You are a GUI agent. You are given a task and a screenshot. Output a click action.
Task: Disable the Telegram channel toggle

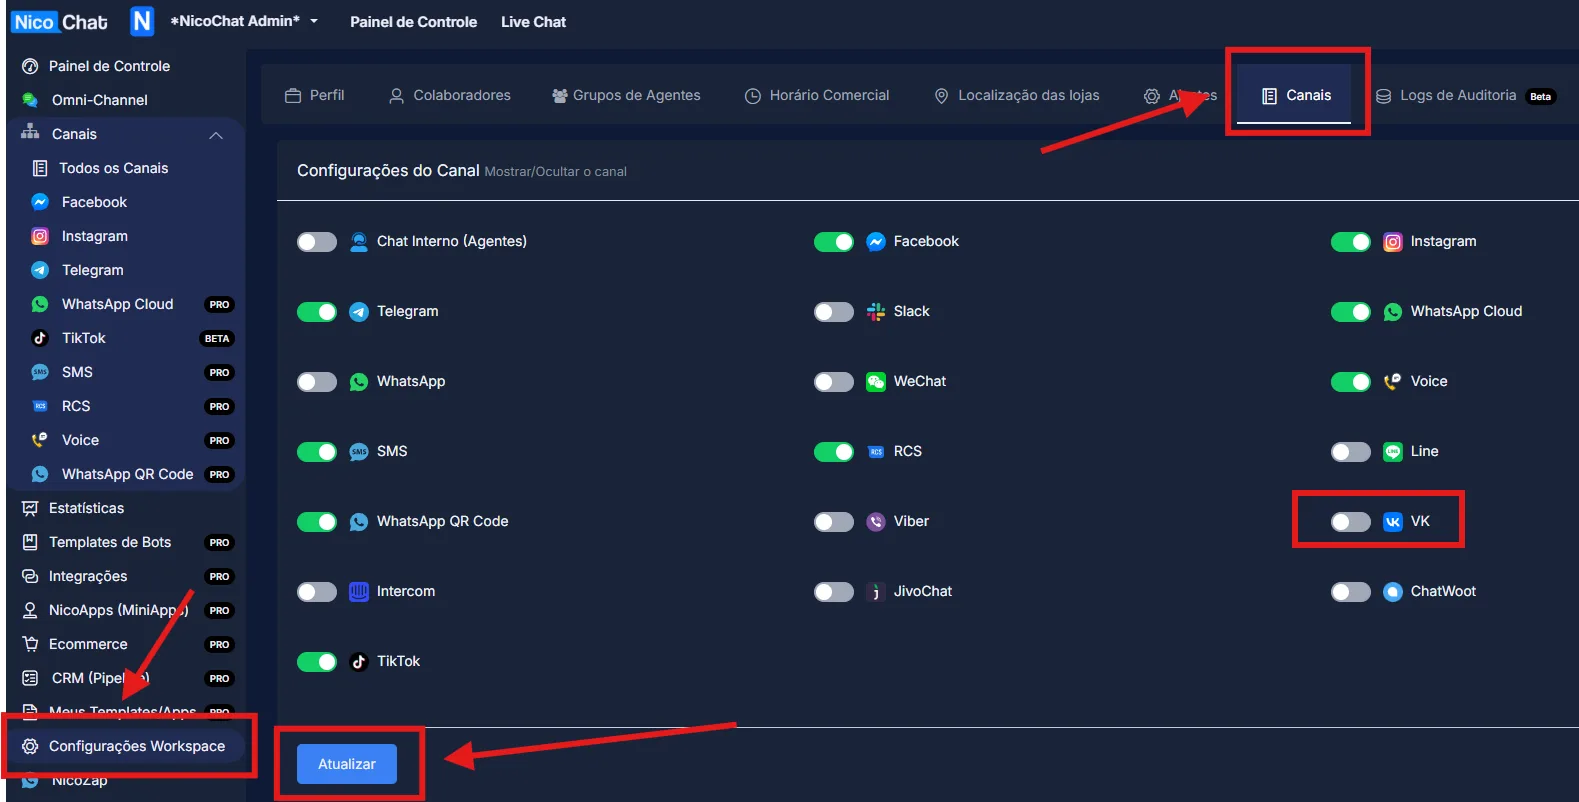317,312
